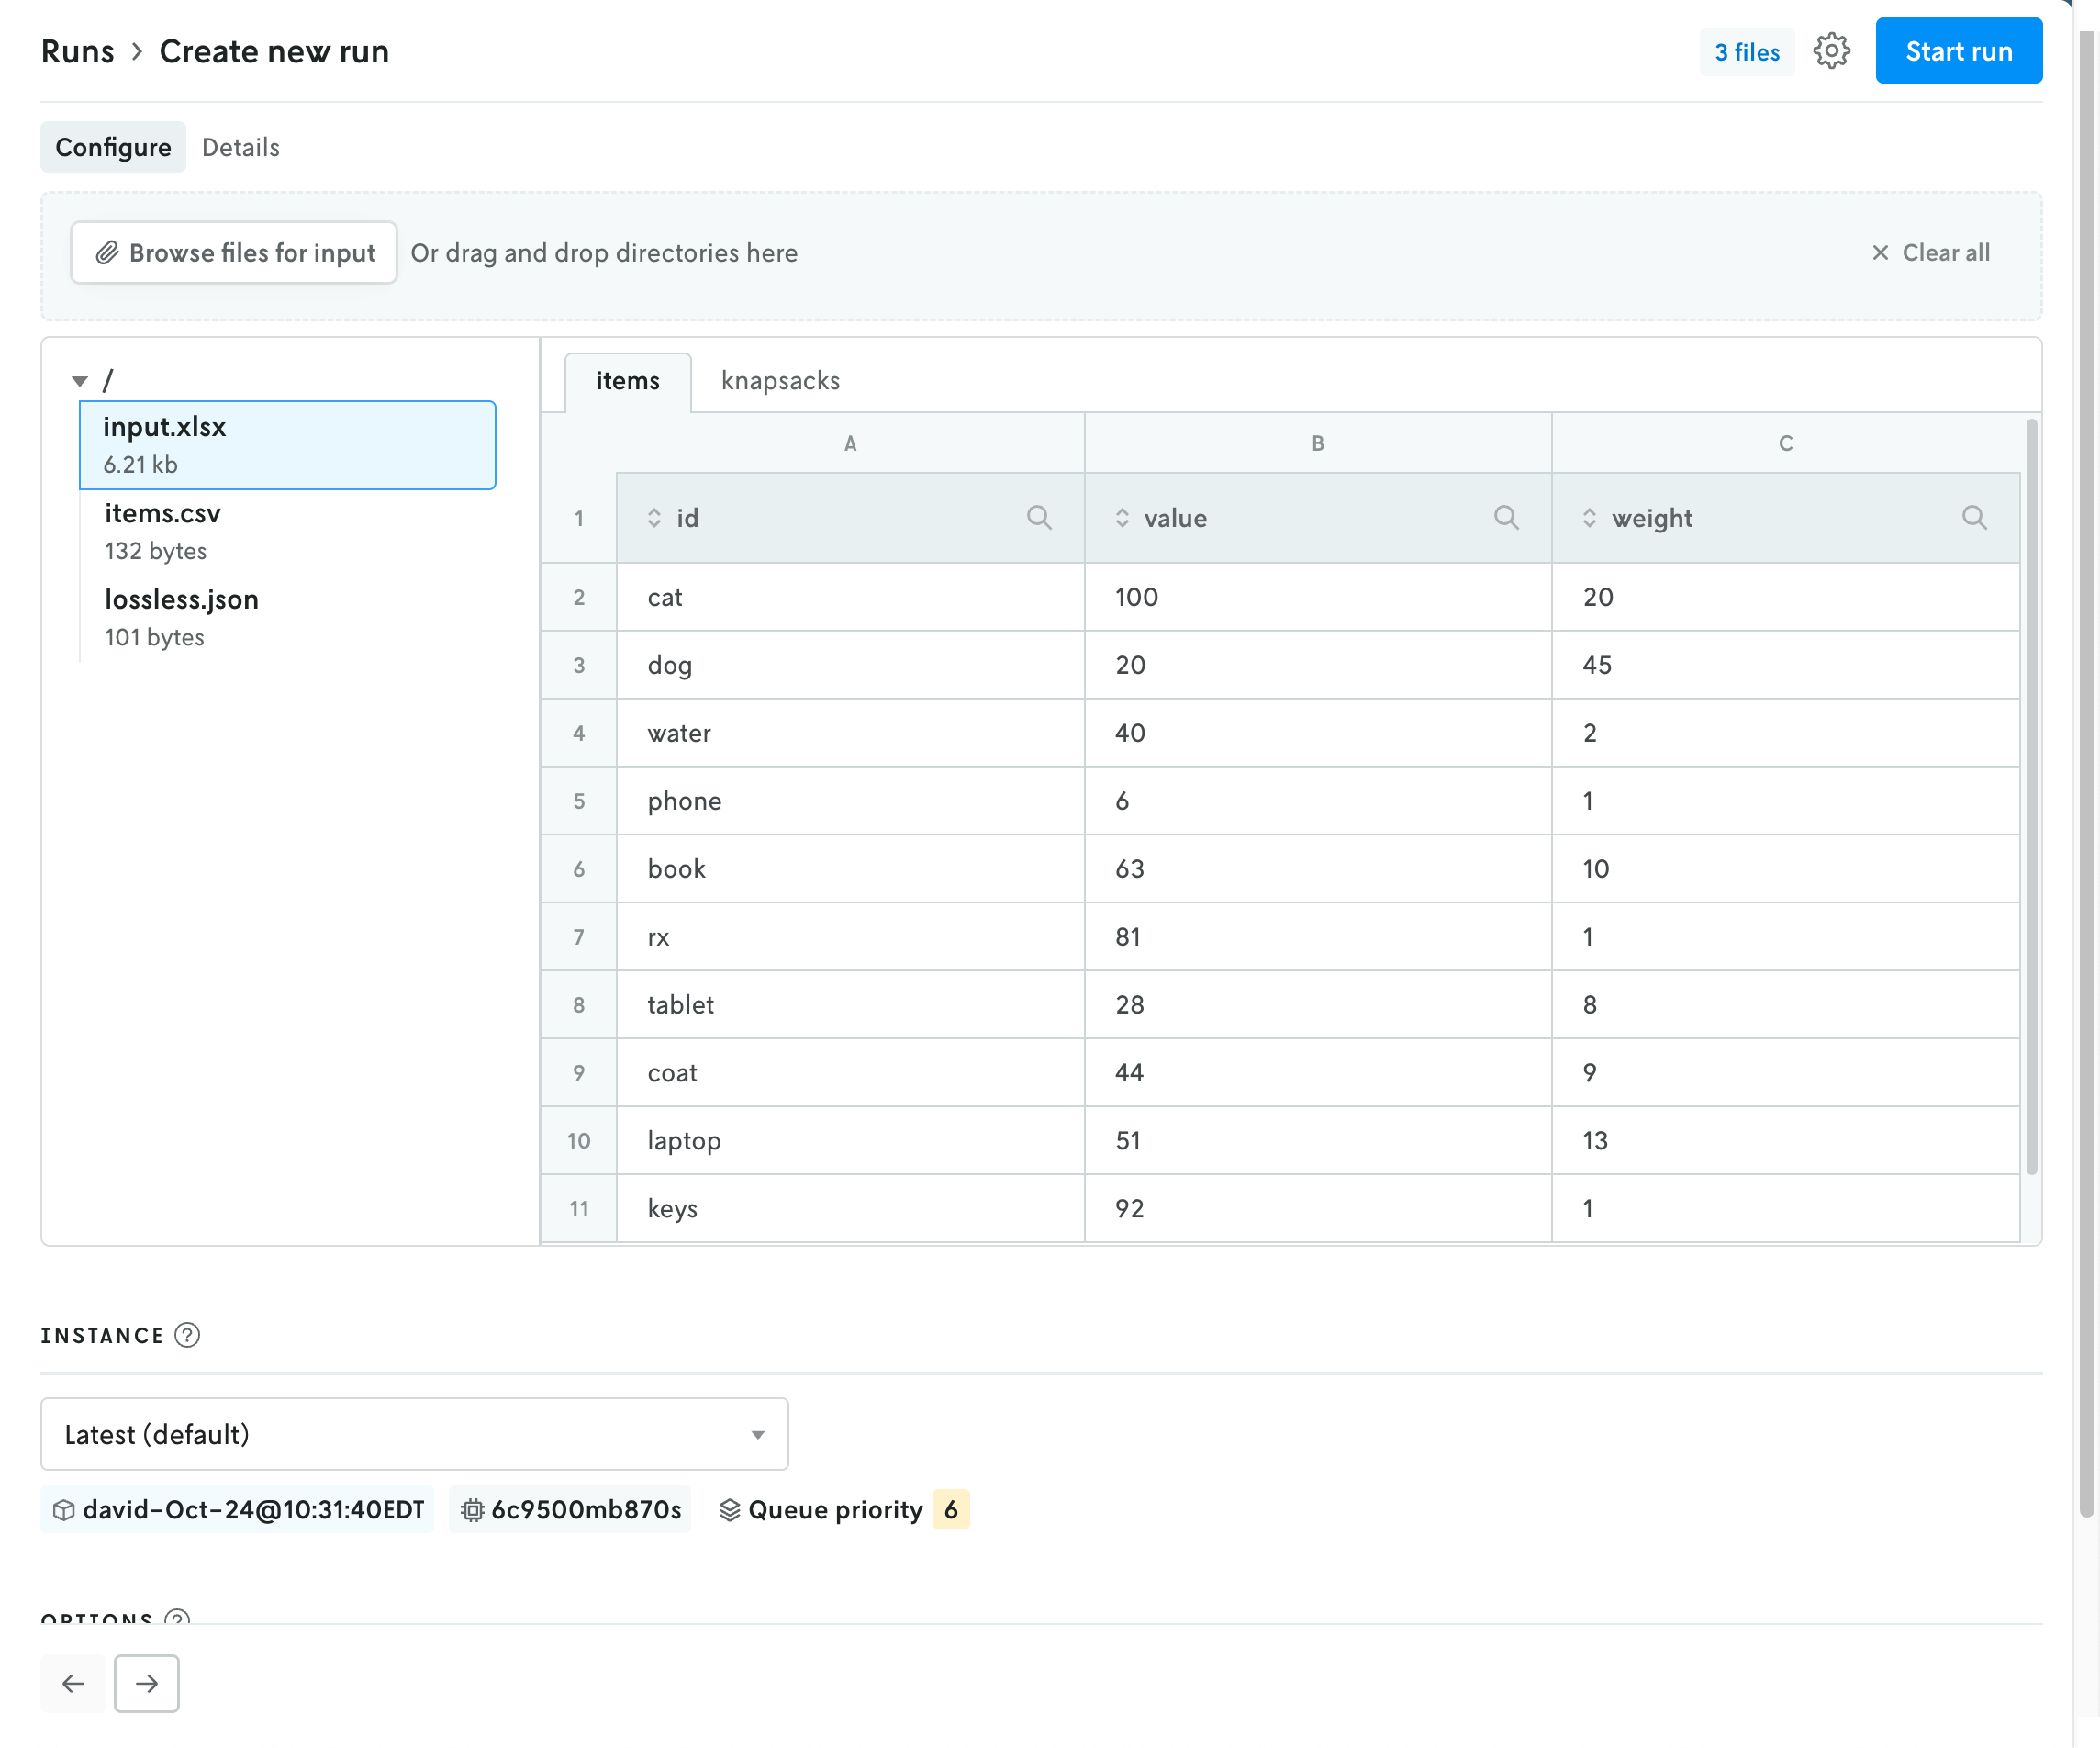This screenshot has width=2100, height=1748.
Task: Click the paperclip icon on Browse files button
Action: coord(107,253)
